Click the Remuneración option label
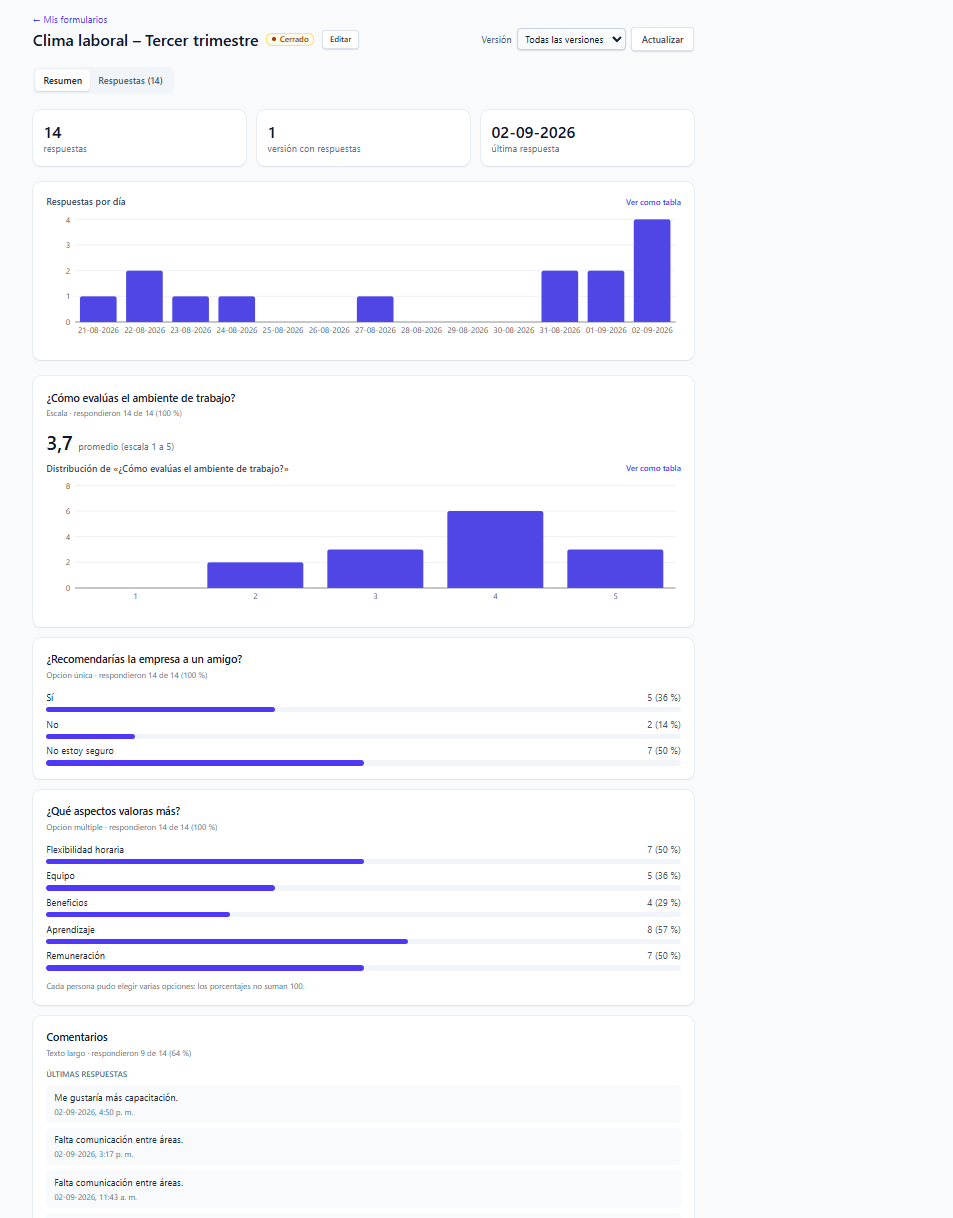Screen dimensions: 953x1218 pyautogui.click(x=75, y=956)
